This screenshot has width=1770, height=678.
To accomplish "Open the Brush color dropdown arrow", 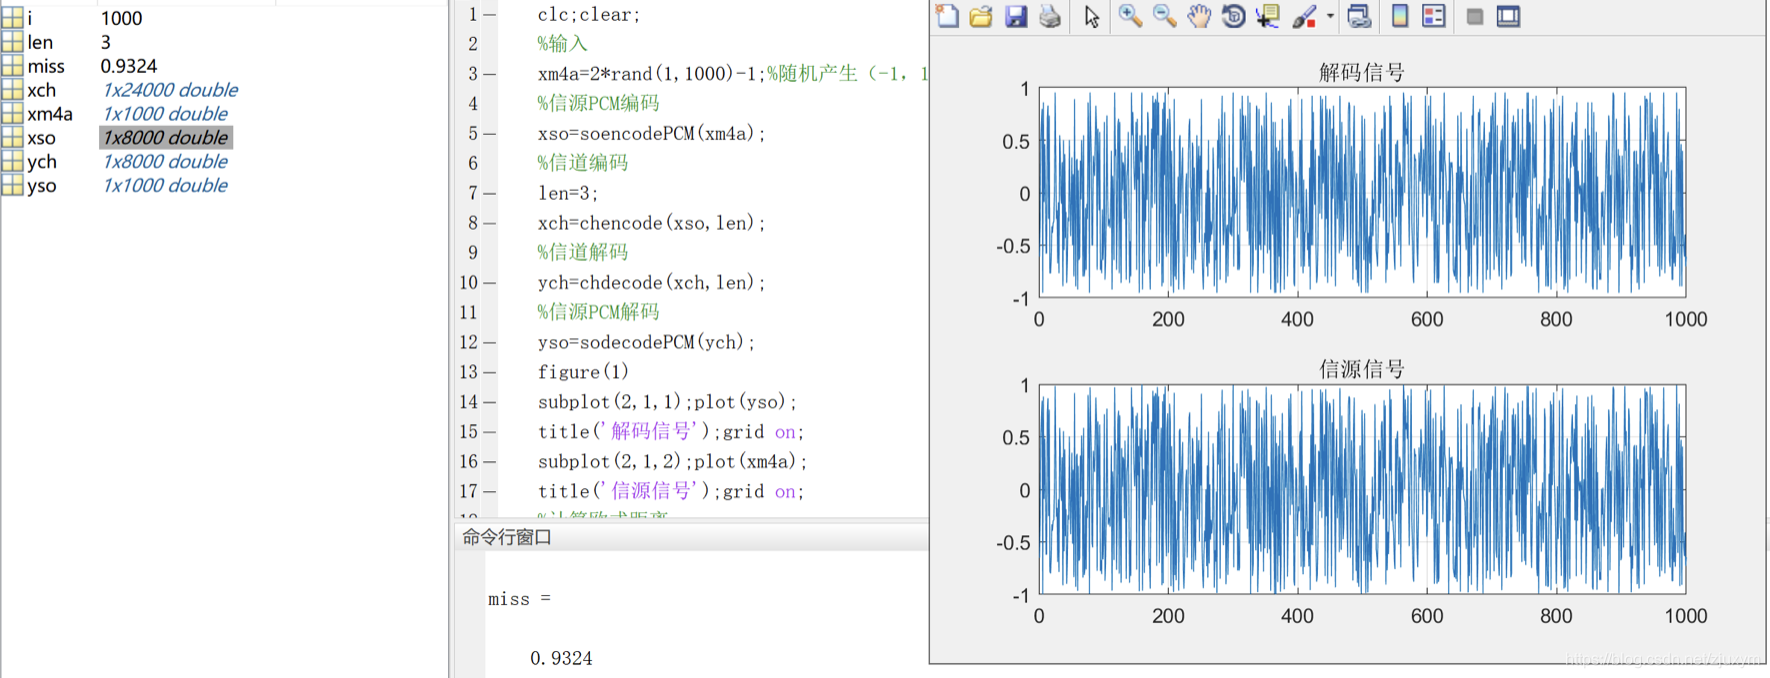I will (1330, 16).
